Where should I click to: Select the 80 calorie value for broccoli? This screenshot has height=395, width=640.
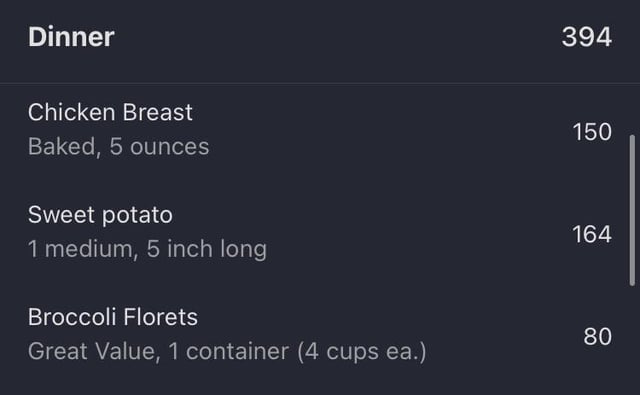click(598, 337)
